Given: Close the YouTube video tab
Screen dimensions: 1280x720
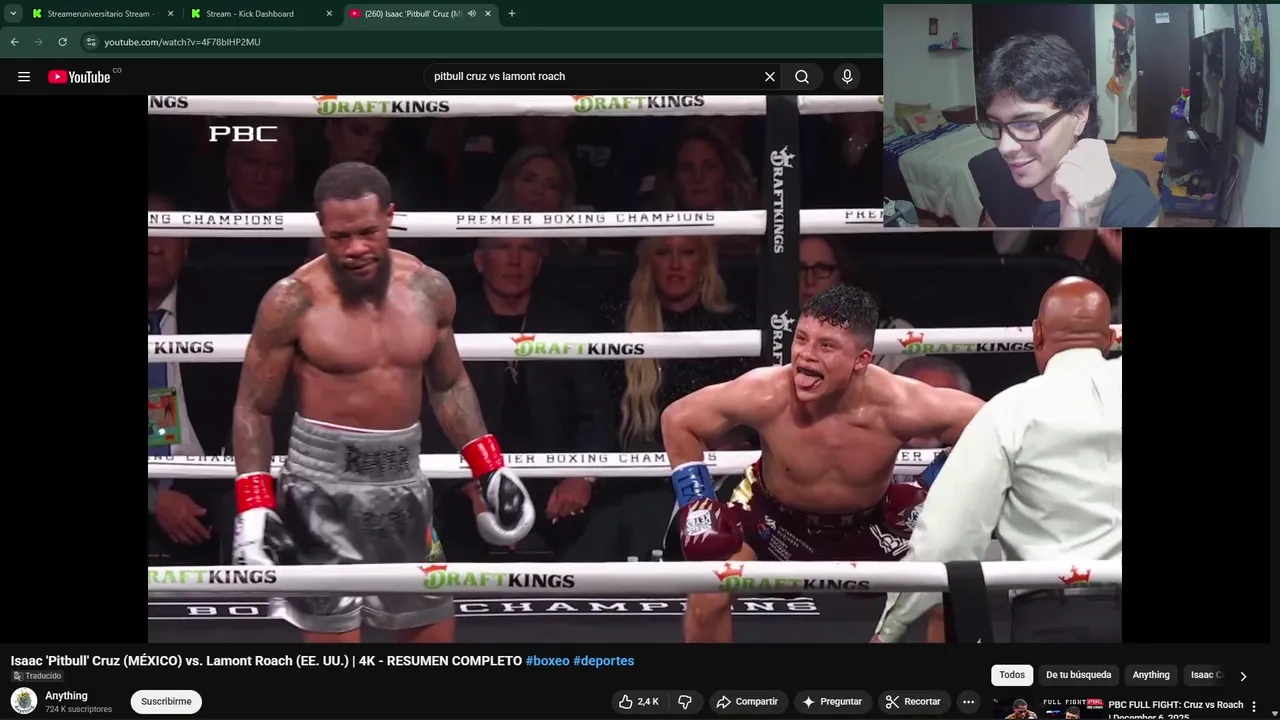Looking at the screenshot, I should coord(488,14).
